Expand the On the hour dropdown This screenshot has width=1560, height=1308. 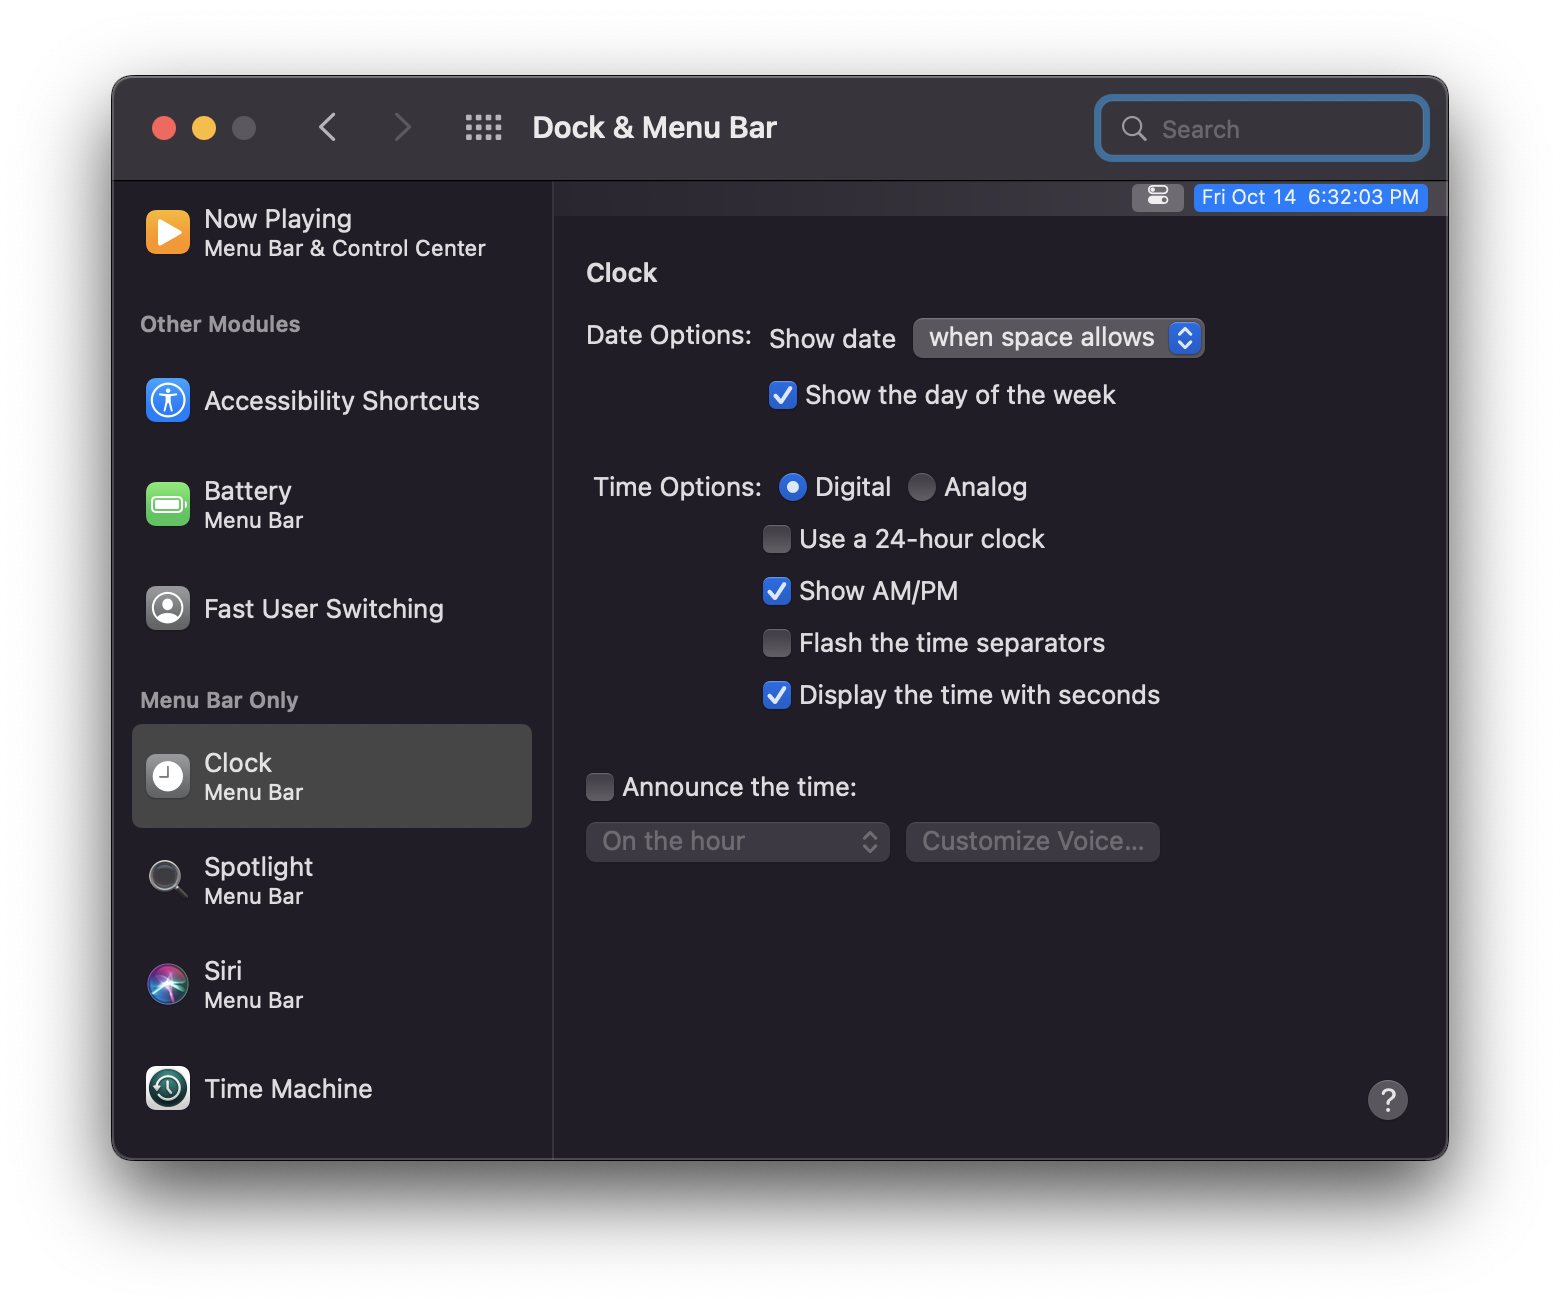tap(737, 842)
